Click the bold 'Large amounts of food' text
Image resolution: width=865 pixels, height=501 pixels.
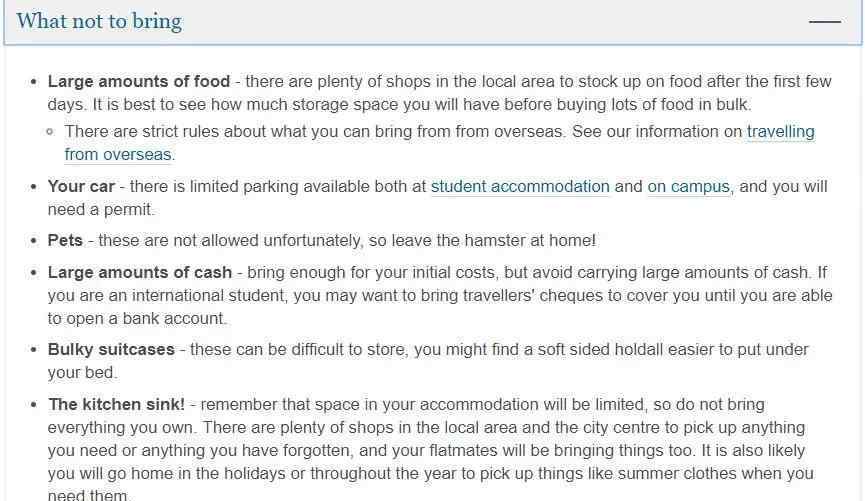coord(138,82)
